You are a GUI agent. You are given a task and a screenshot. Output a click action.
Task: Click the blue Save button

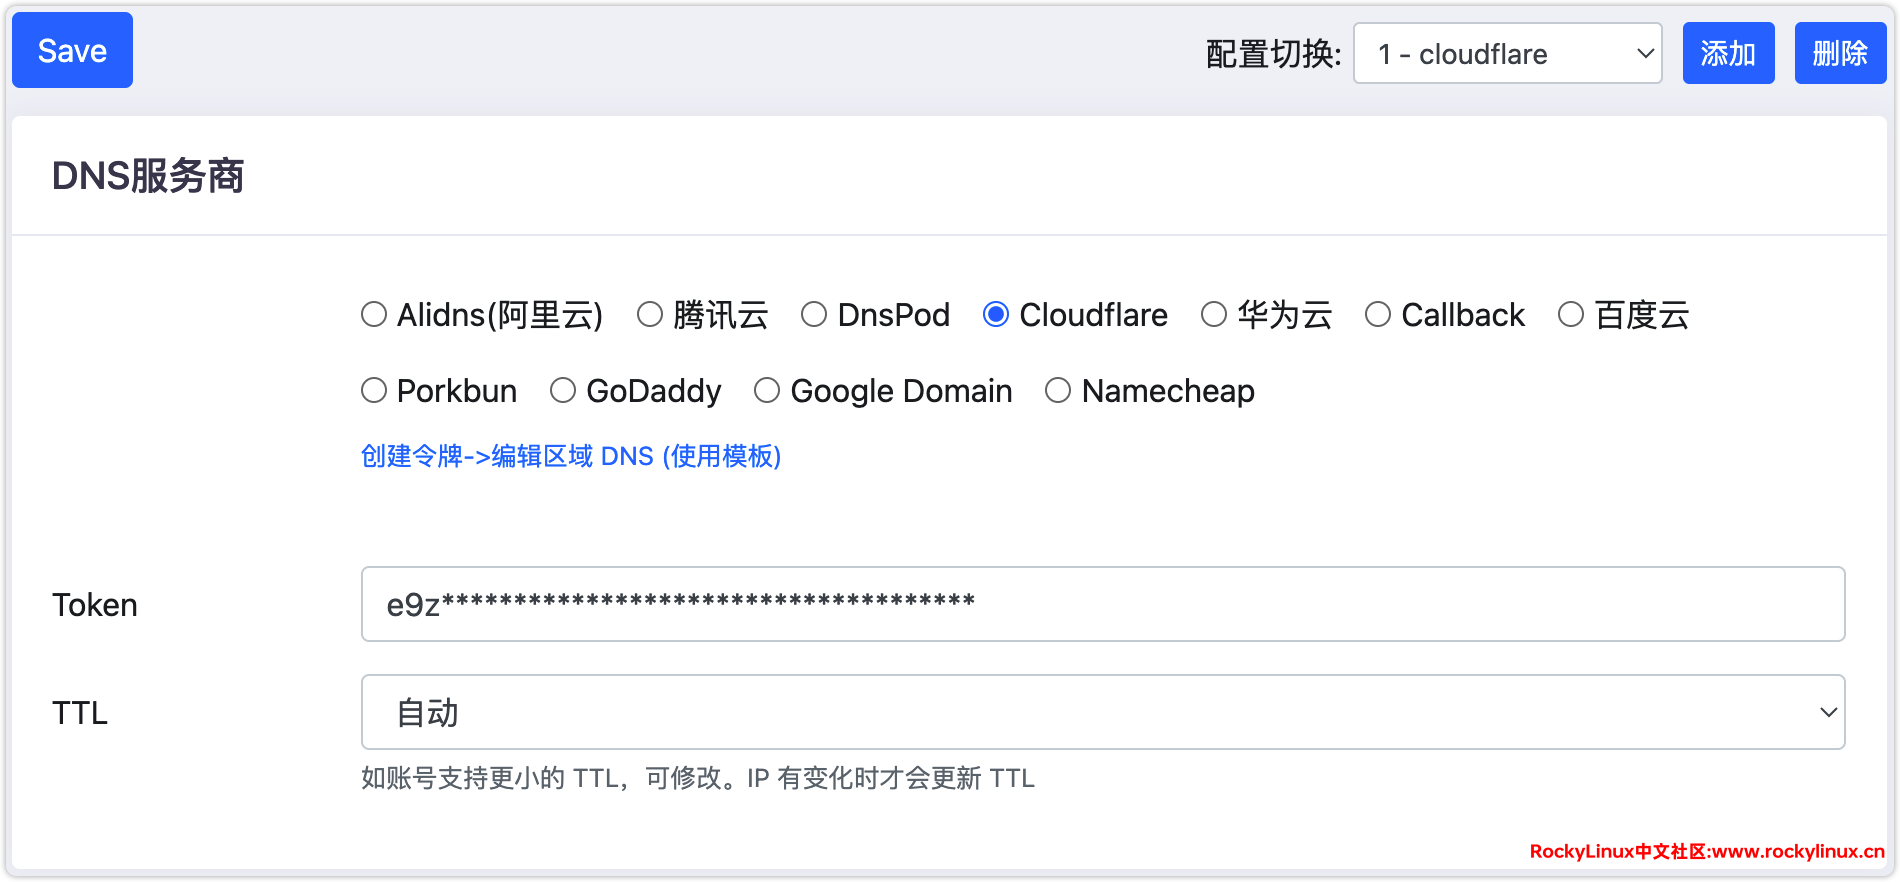pos(72,51)
